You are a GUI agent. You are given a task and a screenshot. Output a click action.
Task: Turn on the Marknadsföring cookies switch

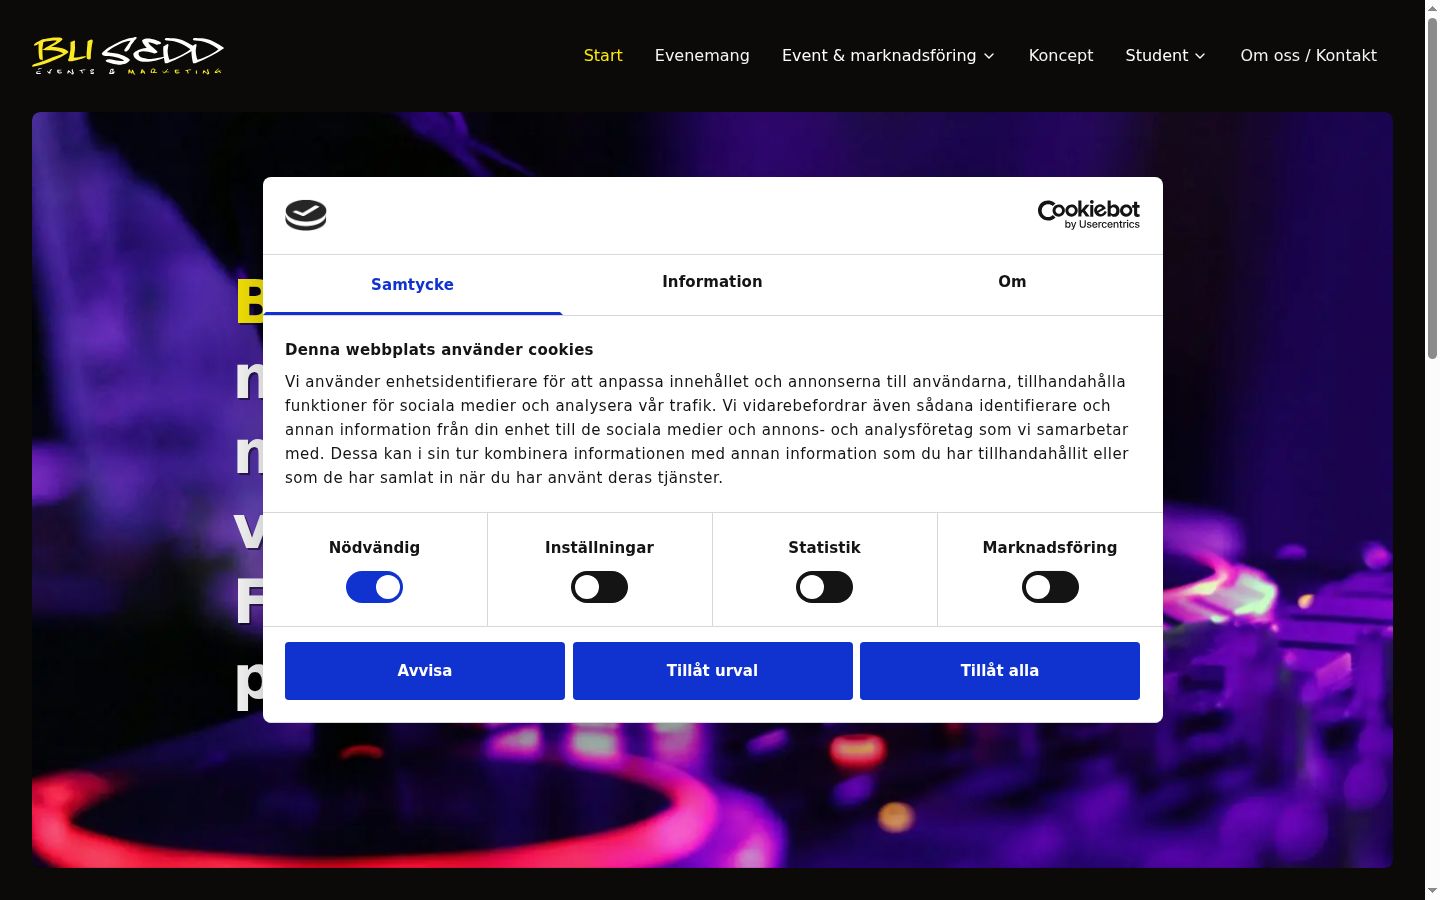pyautogui.click(x=1050, y=587)
